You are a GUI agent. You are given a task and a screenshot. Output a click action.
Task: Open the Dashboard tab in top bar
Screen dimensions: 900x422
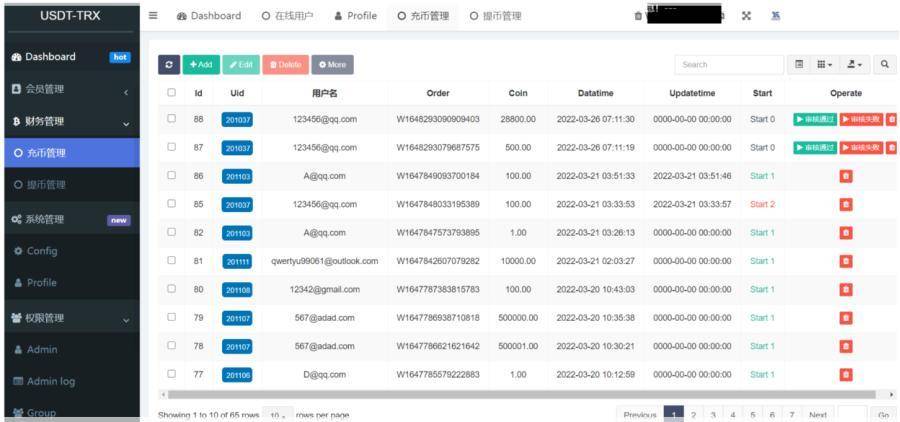click(x=209, y=16)
